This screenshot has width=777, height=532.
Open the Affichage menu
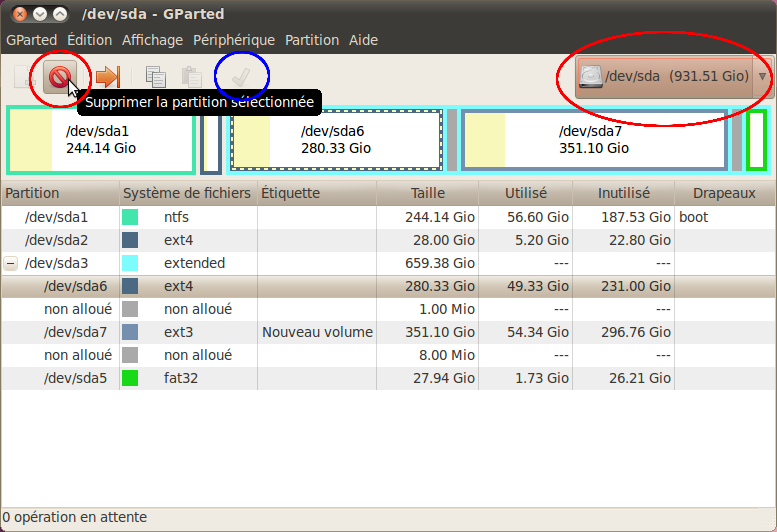click(x=152, y=40)
